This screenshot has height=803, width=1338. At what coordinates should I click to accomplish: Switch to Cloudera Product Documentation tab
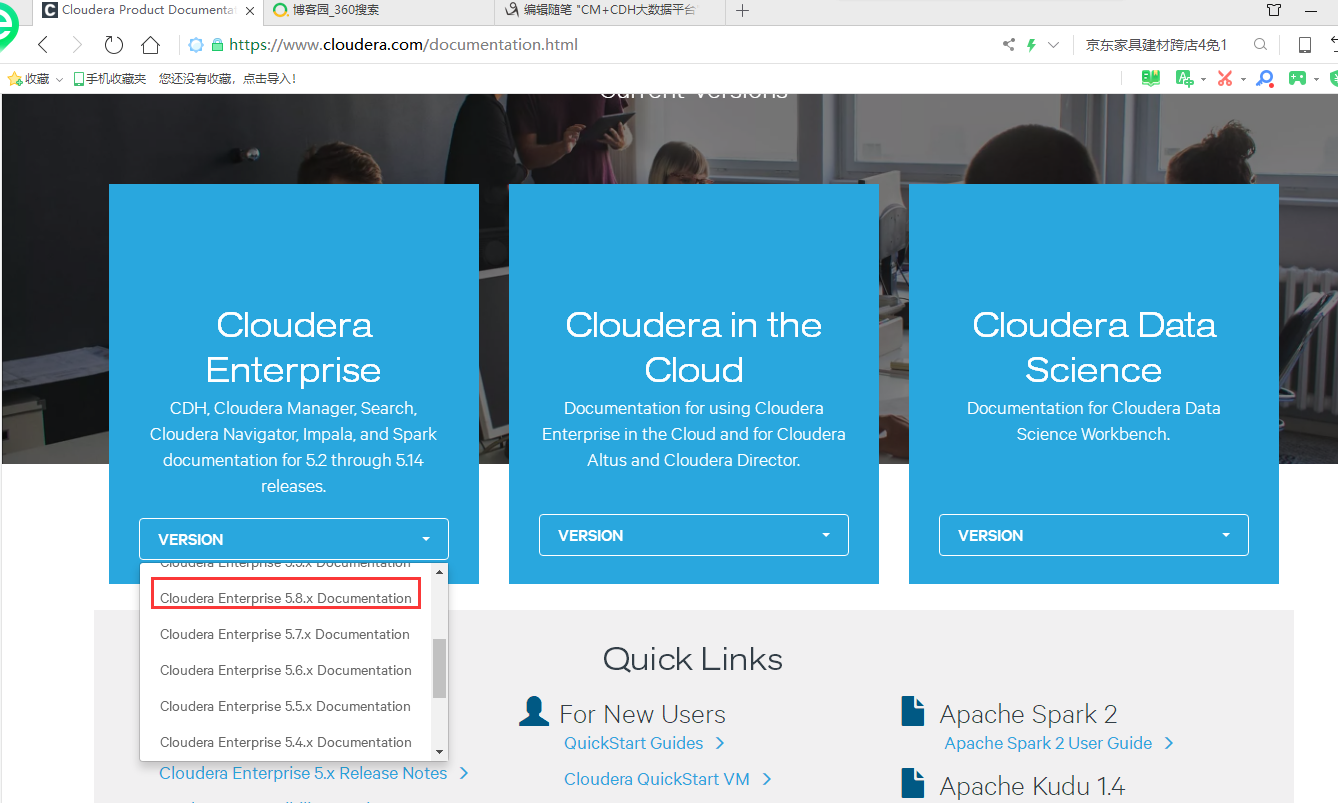coord(150,10)
